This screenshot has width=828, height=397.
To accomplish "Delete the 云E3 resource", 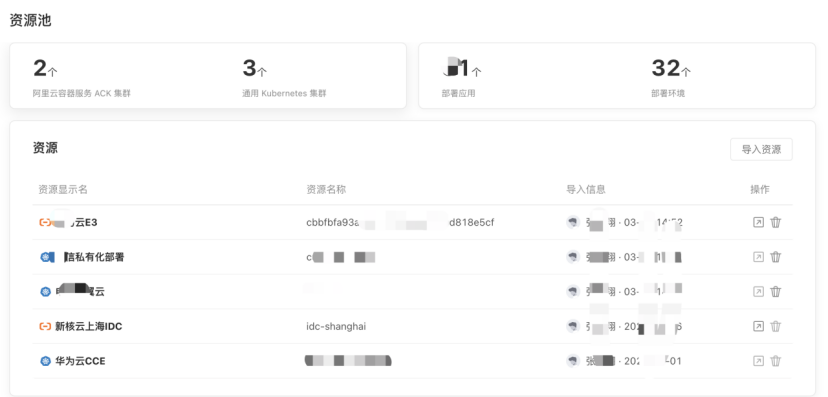I will point(775,222).
